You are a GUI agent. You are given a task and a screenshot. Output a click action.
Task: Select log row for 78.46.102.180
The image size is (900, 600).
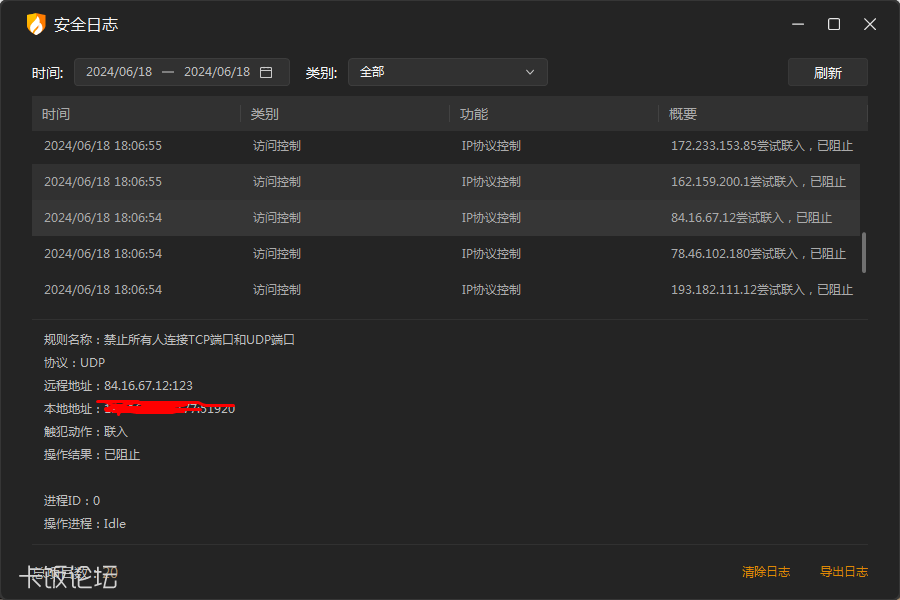pyautogui.click(x=445, y=254)
